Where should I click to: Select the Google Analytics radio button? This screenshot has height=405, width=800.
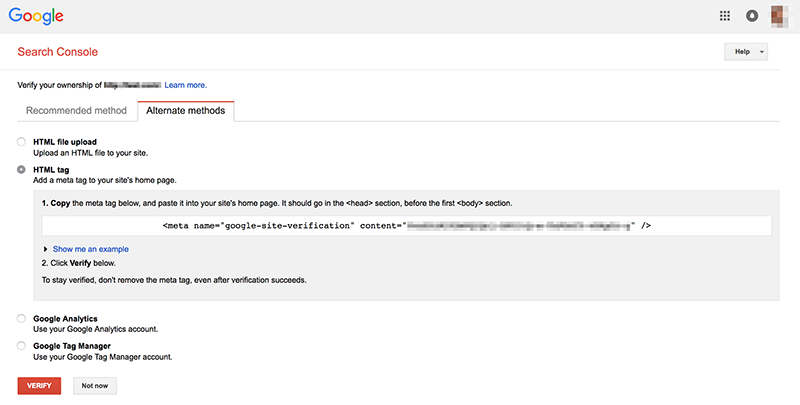21,318
